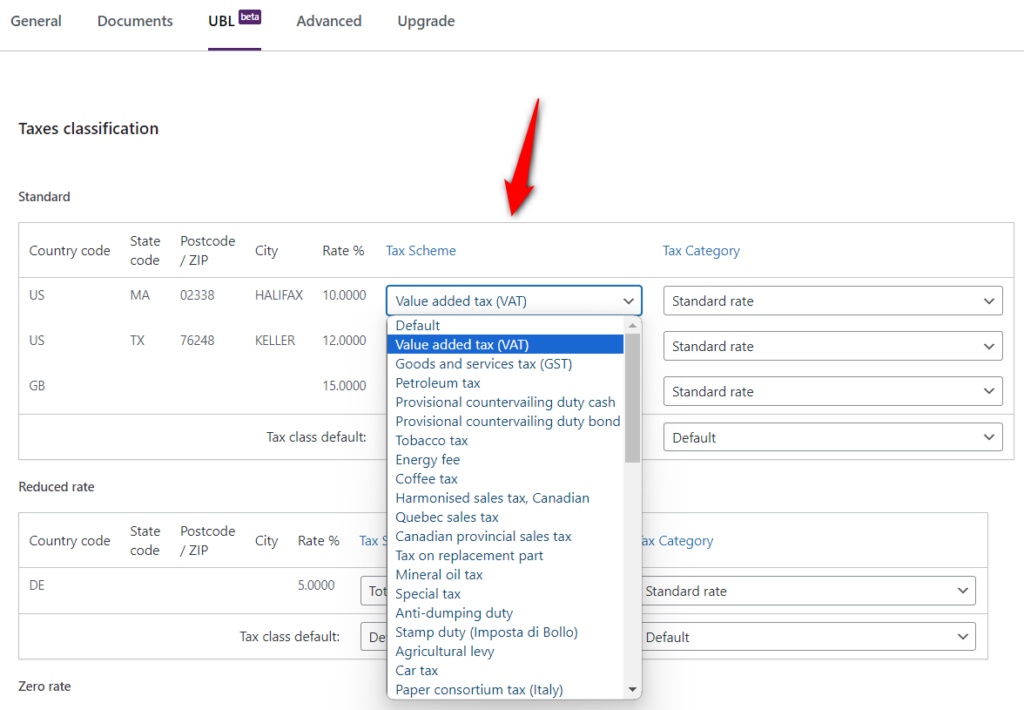This screenshot has width=1024, height=710.
Task: Select Petroleum tax from the scheme list
Action: coord(437,382)
